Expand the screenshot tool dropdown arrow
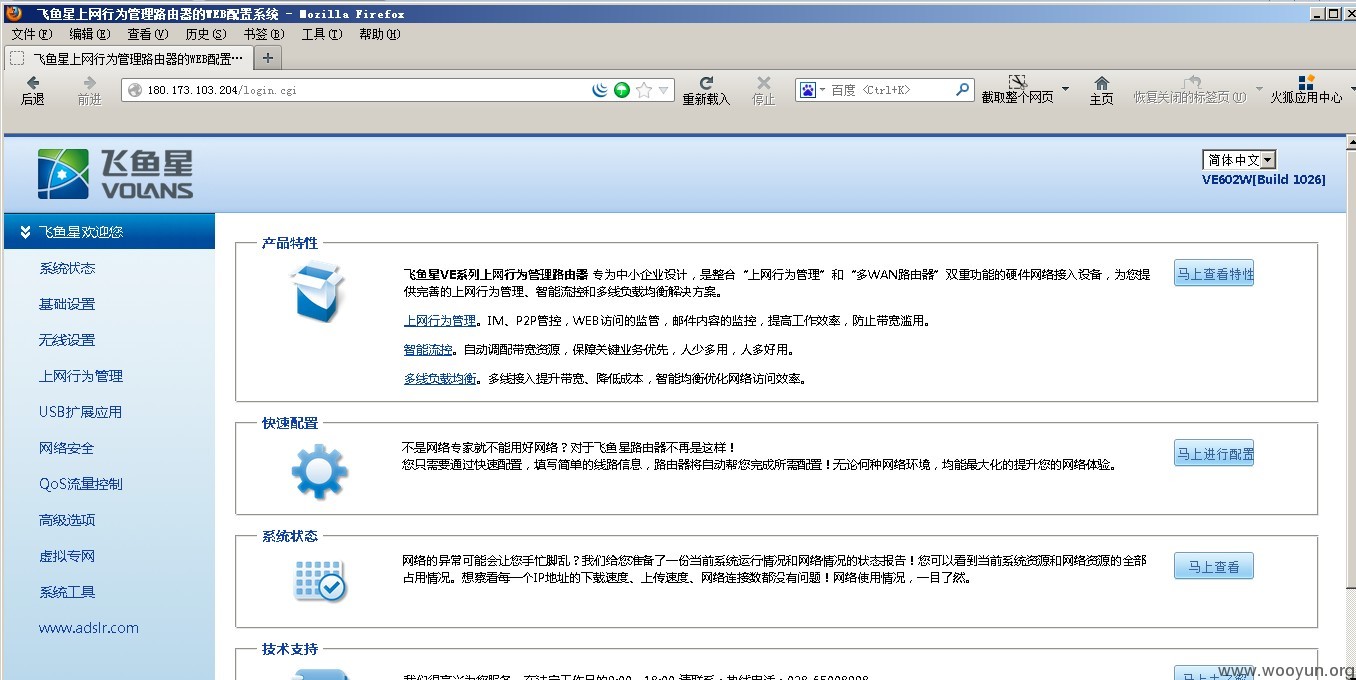The width and height of the screenshot is (1356, 680). pyautogui.click(x=1065, y=89)
